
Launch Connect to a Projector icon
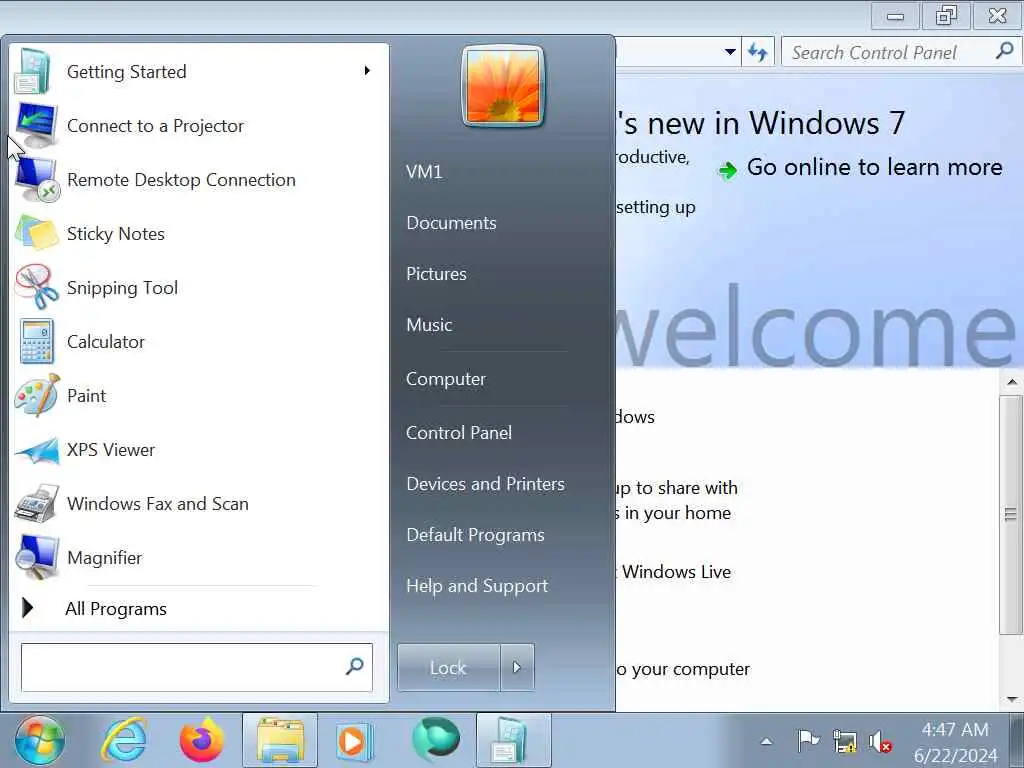[37, 125]
